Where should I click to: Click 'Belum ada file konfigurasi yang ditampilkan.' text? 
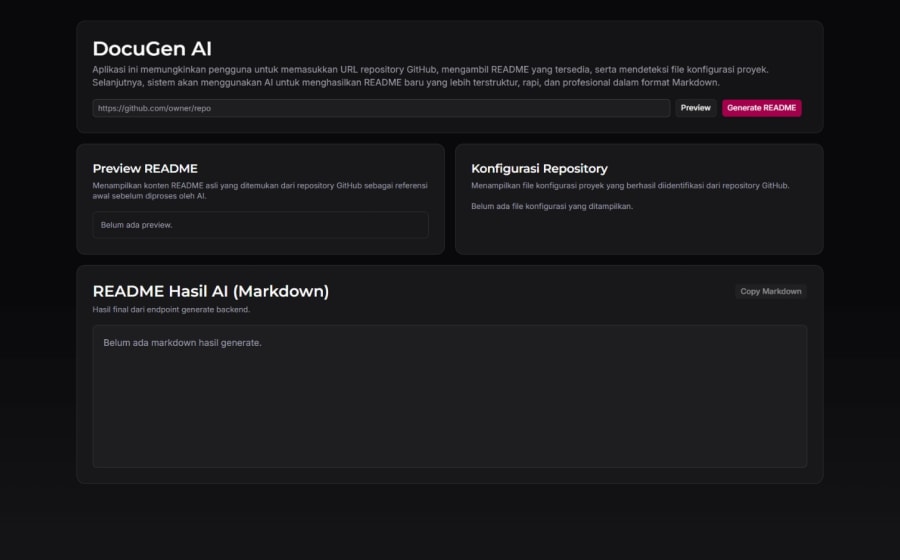[x=552, y=207]
